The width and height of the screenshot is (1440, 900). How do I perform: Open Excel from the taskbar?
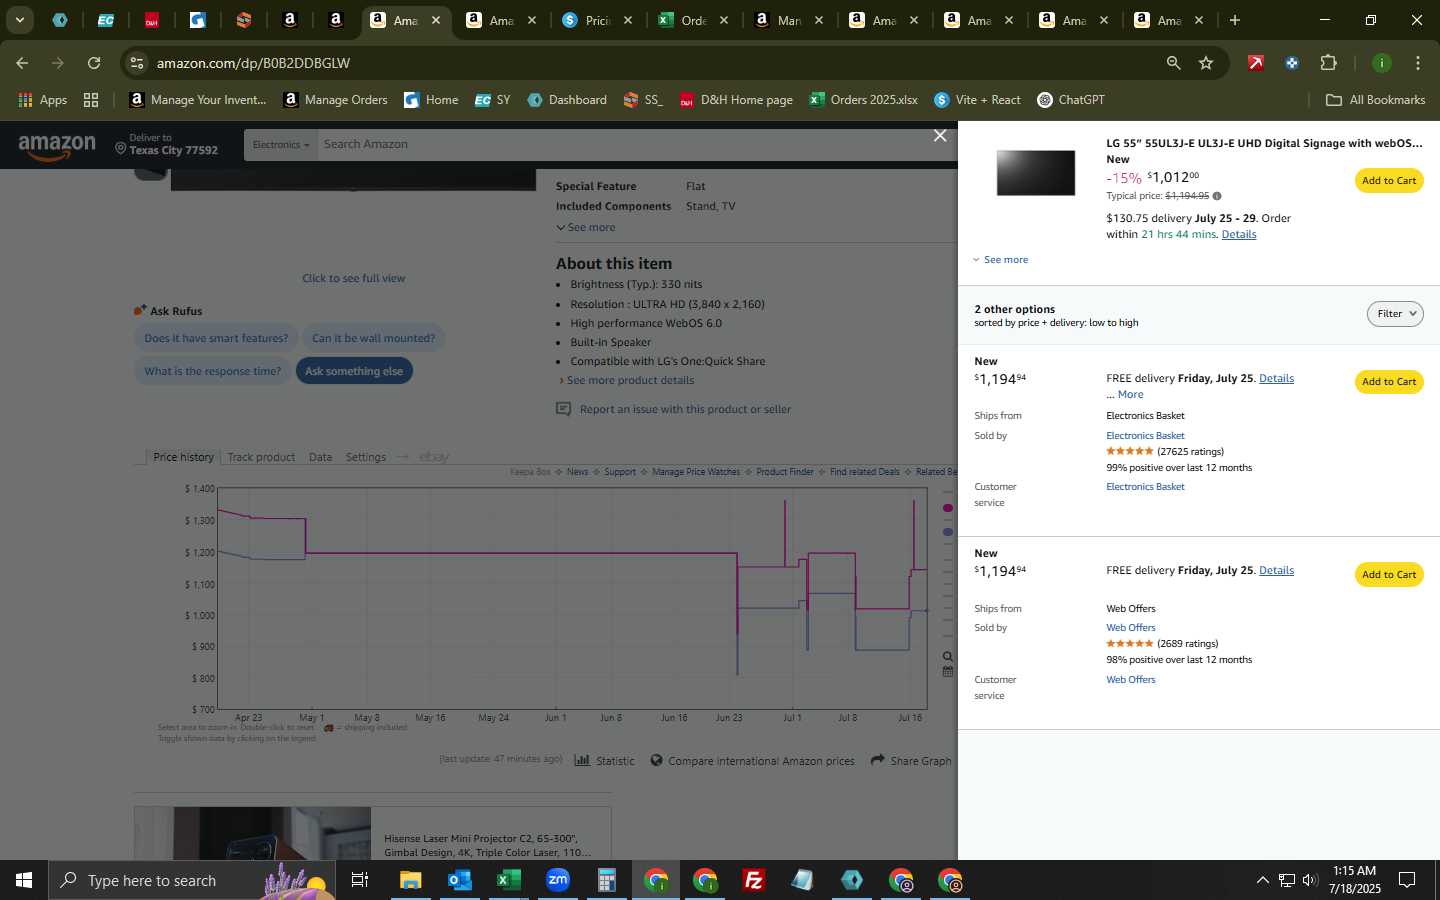coord(508,880)
